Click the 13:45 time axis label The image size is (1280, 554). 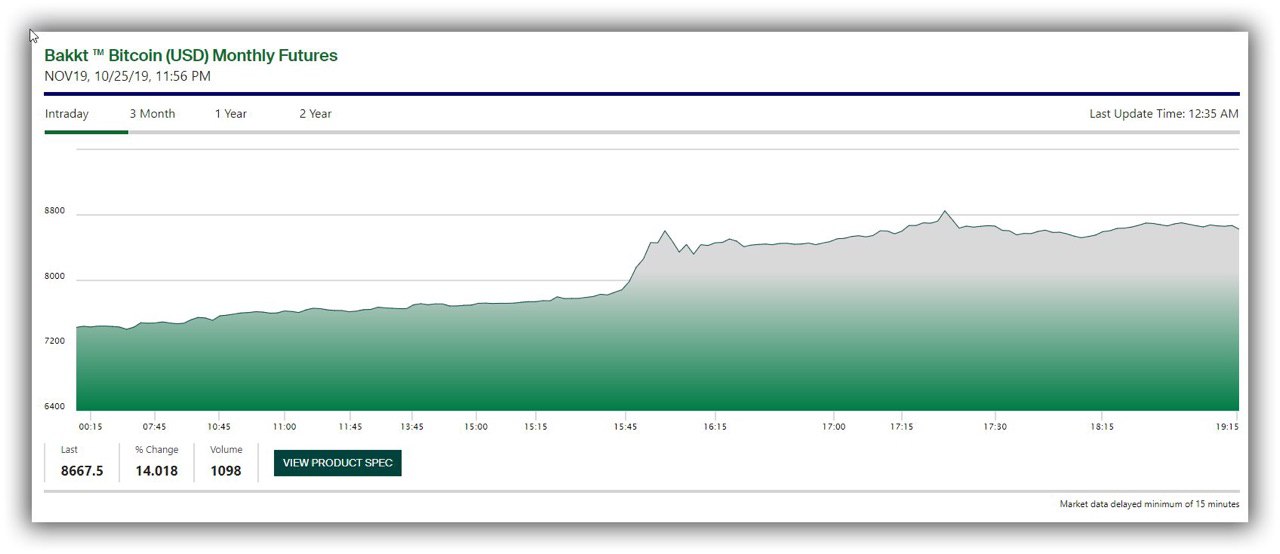pyautogui.click(x=412, y=427)
